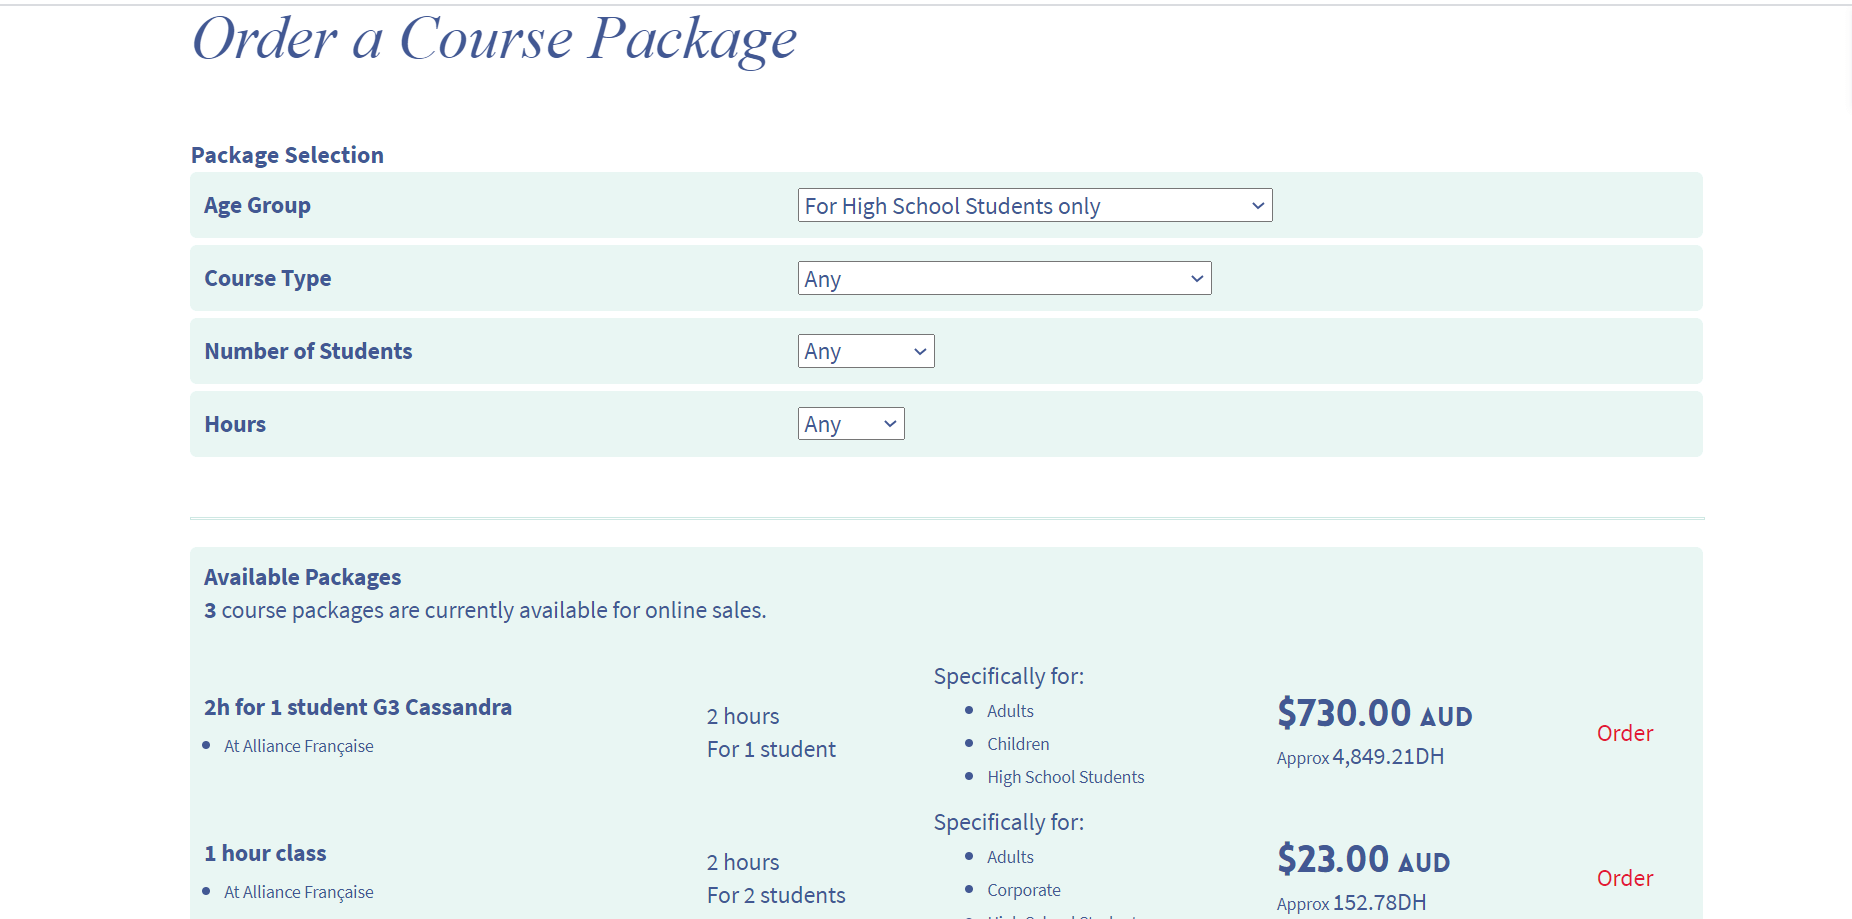
Task: Click the '2h for 1 student G3 Cassandra' title
Action: click(358, 707)
